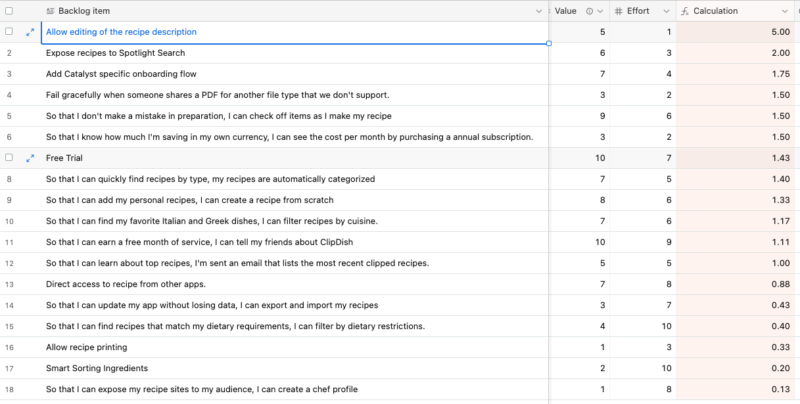The height and width of the screenshot is (404, 800).
Task: Open the Value column dropdown arrow
Action: click(x=601, y=11)
